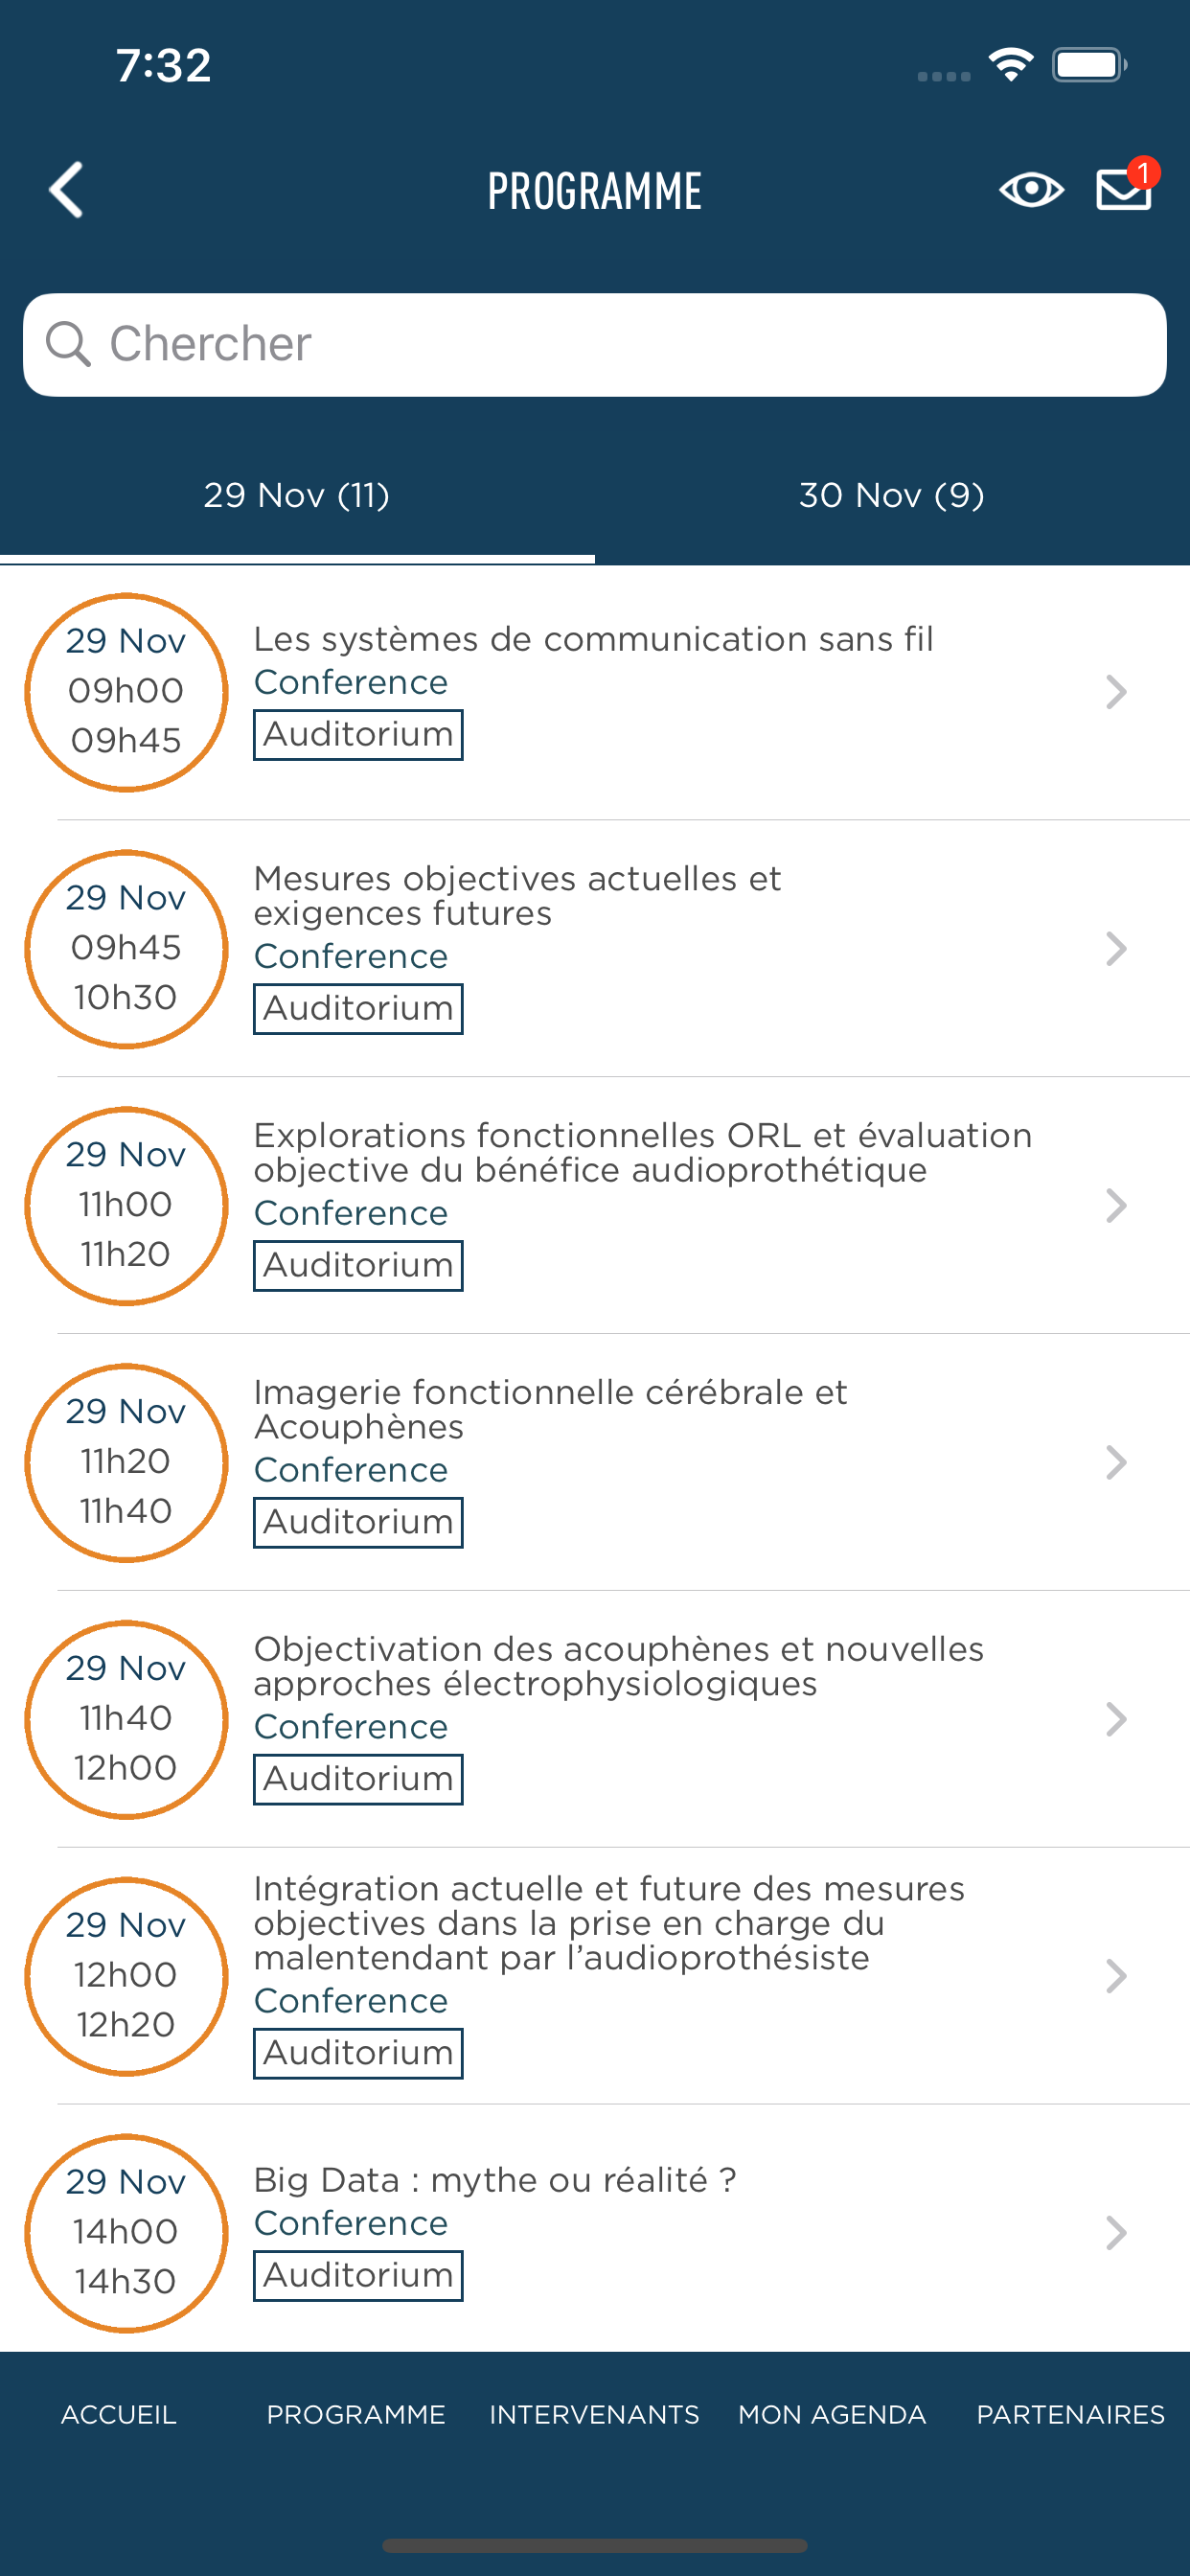Tap the 11h40–12h00 time circle
Screen dimensions: 1190x2576
[126, 1720]
